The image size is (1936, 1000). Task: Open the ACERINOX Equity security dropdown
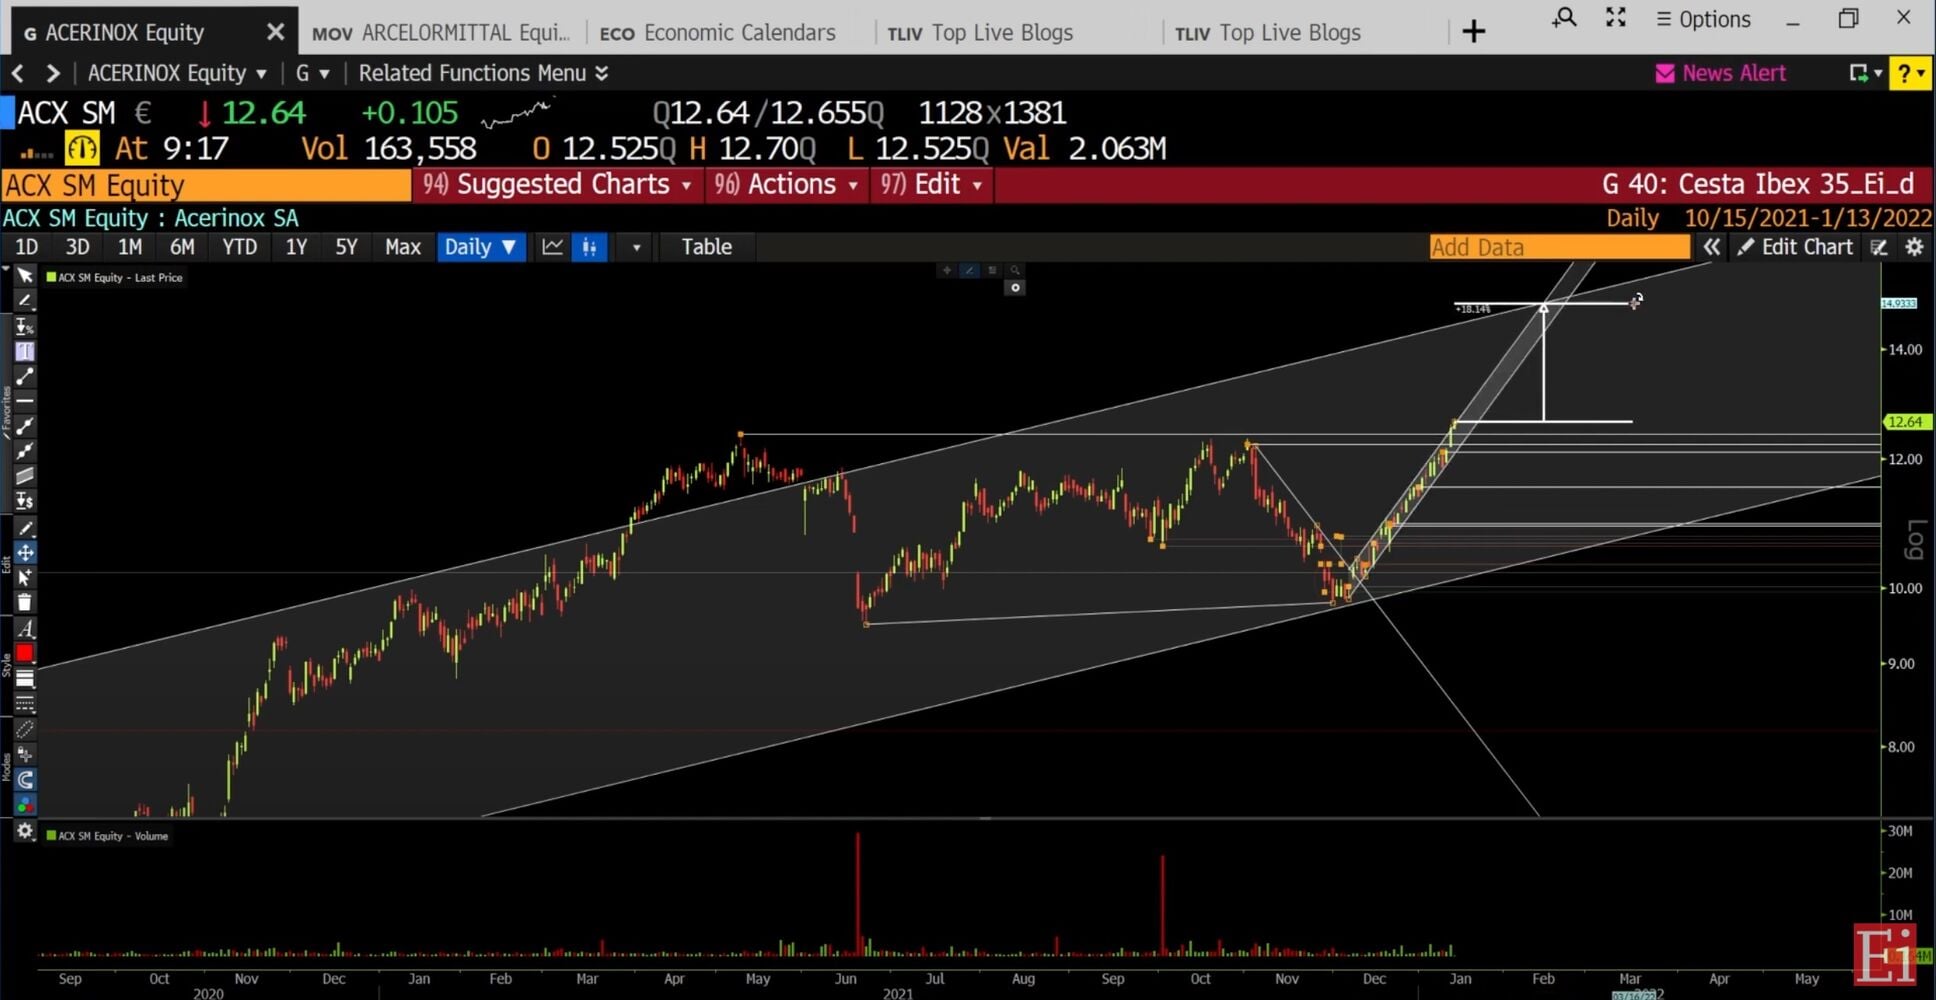[177, 73]
